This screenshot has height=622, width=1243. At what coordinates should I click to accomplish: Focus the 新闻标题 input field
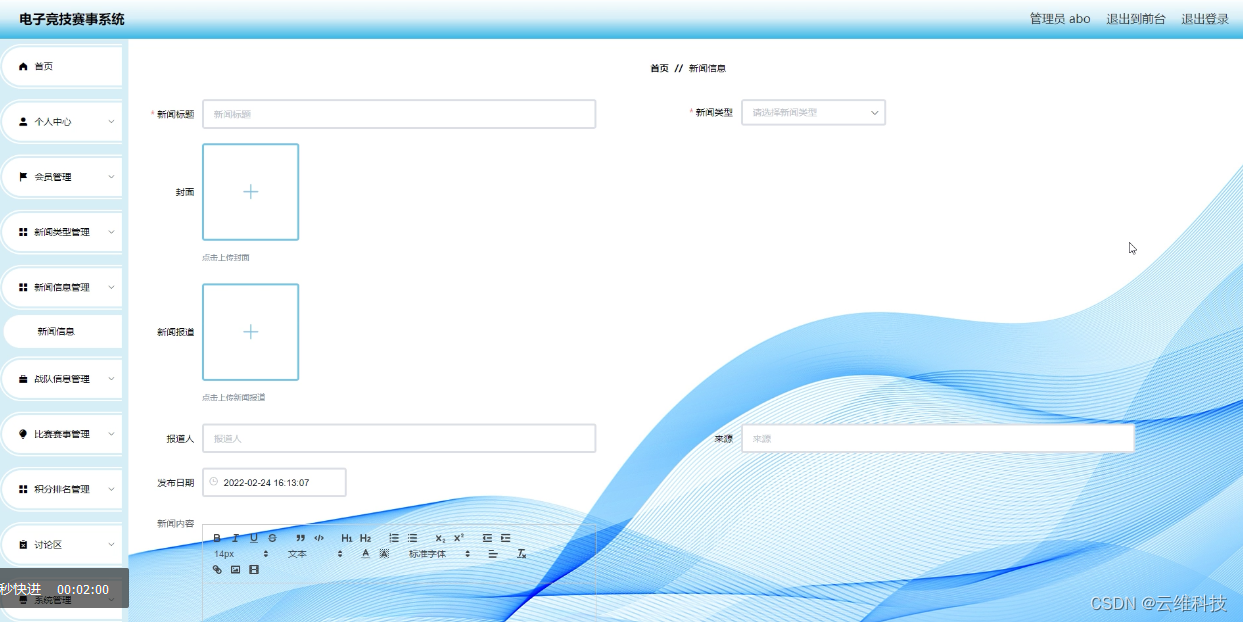(x=399, y=114)
